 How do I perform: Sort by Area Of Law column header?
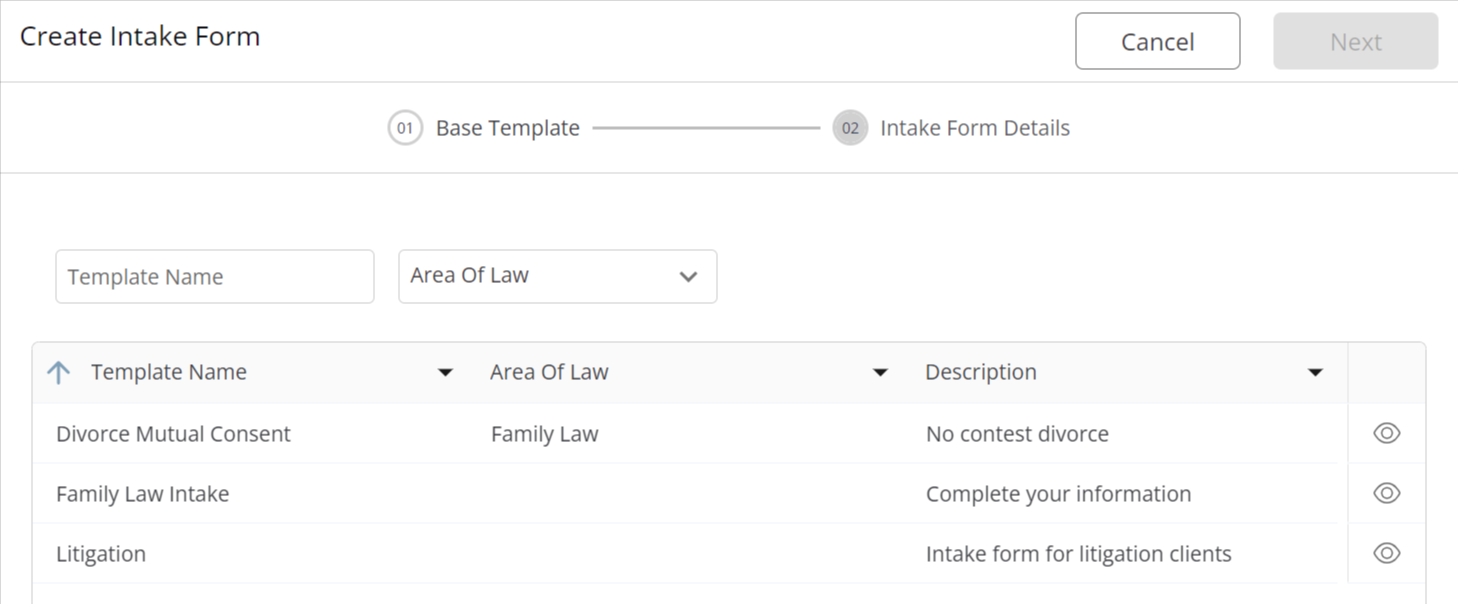(549, 372)
